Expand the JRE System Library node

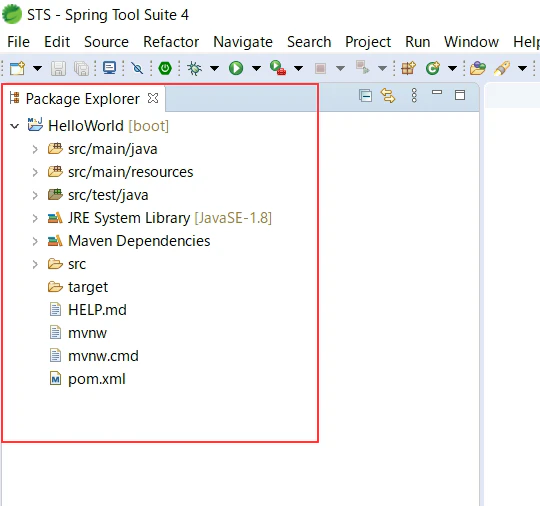35,218
